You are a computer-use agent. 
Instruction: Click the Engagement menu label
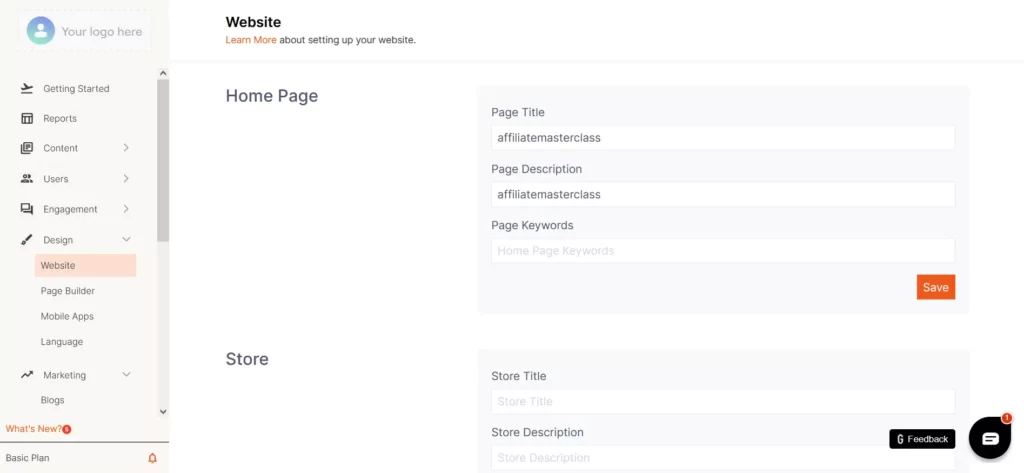pos(71,209)
